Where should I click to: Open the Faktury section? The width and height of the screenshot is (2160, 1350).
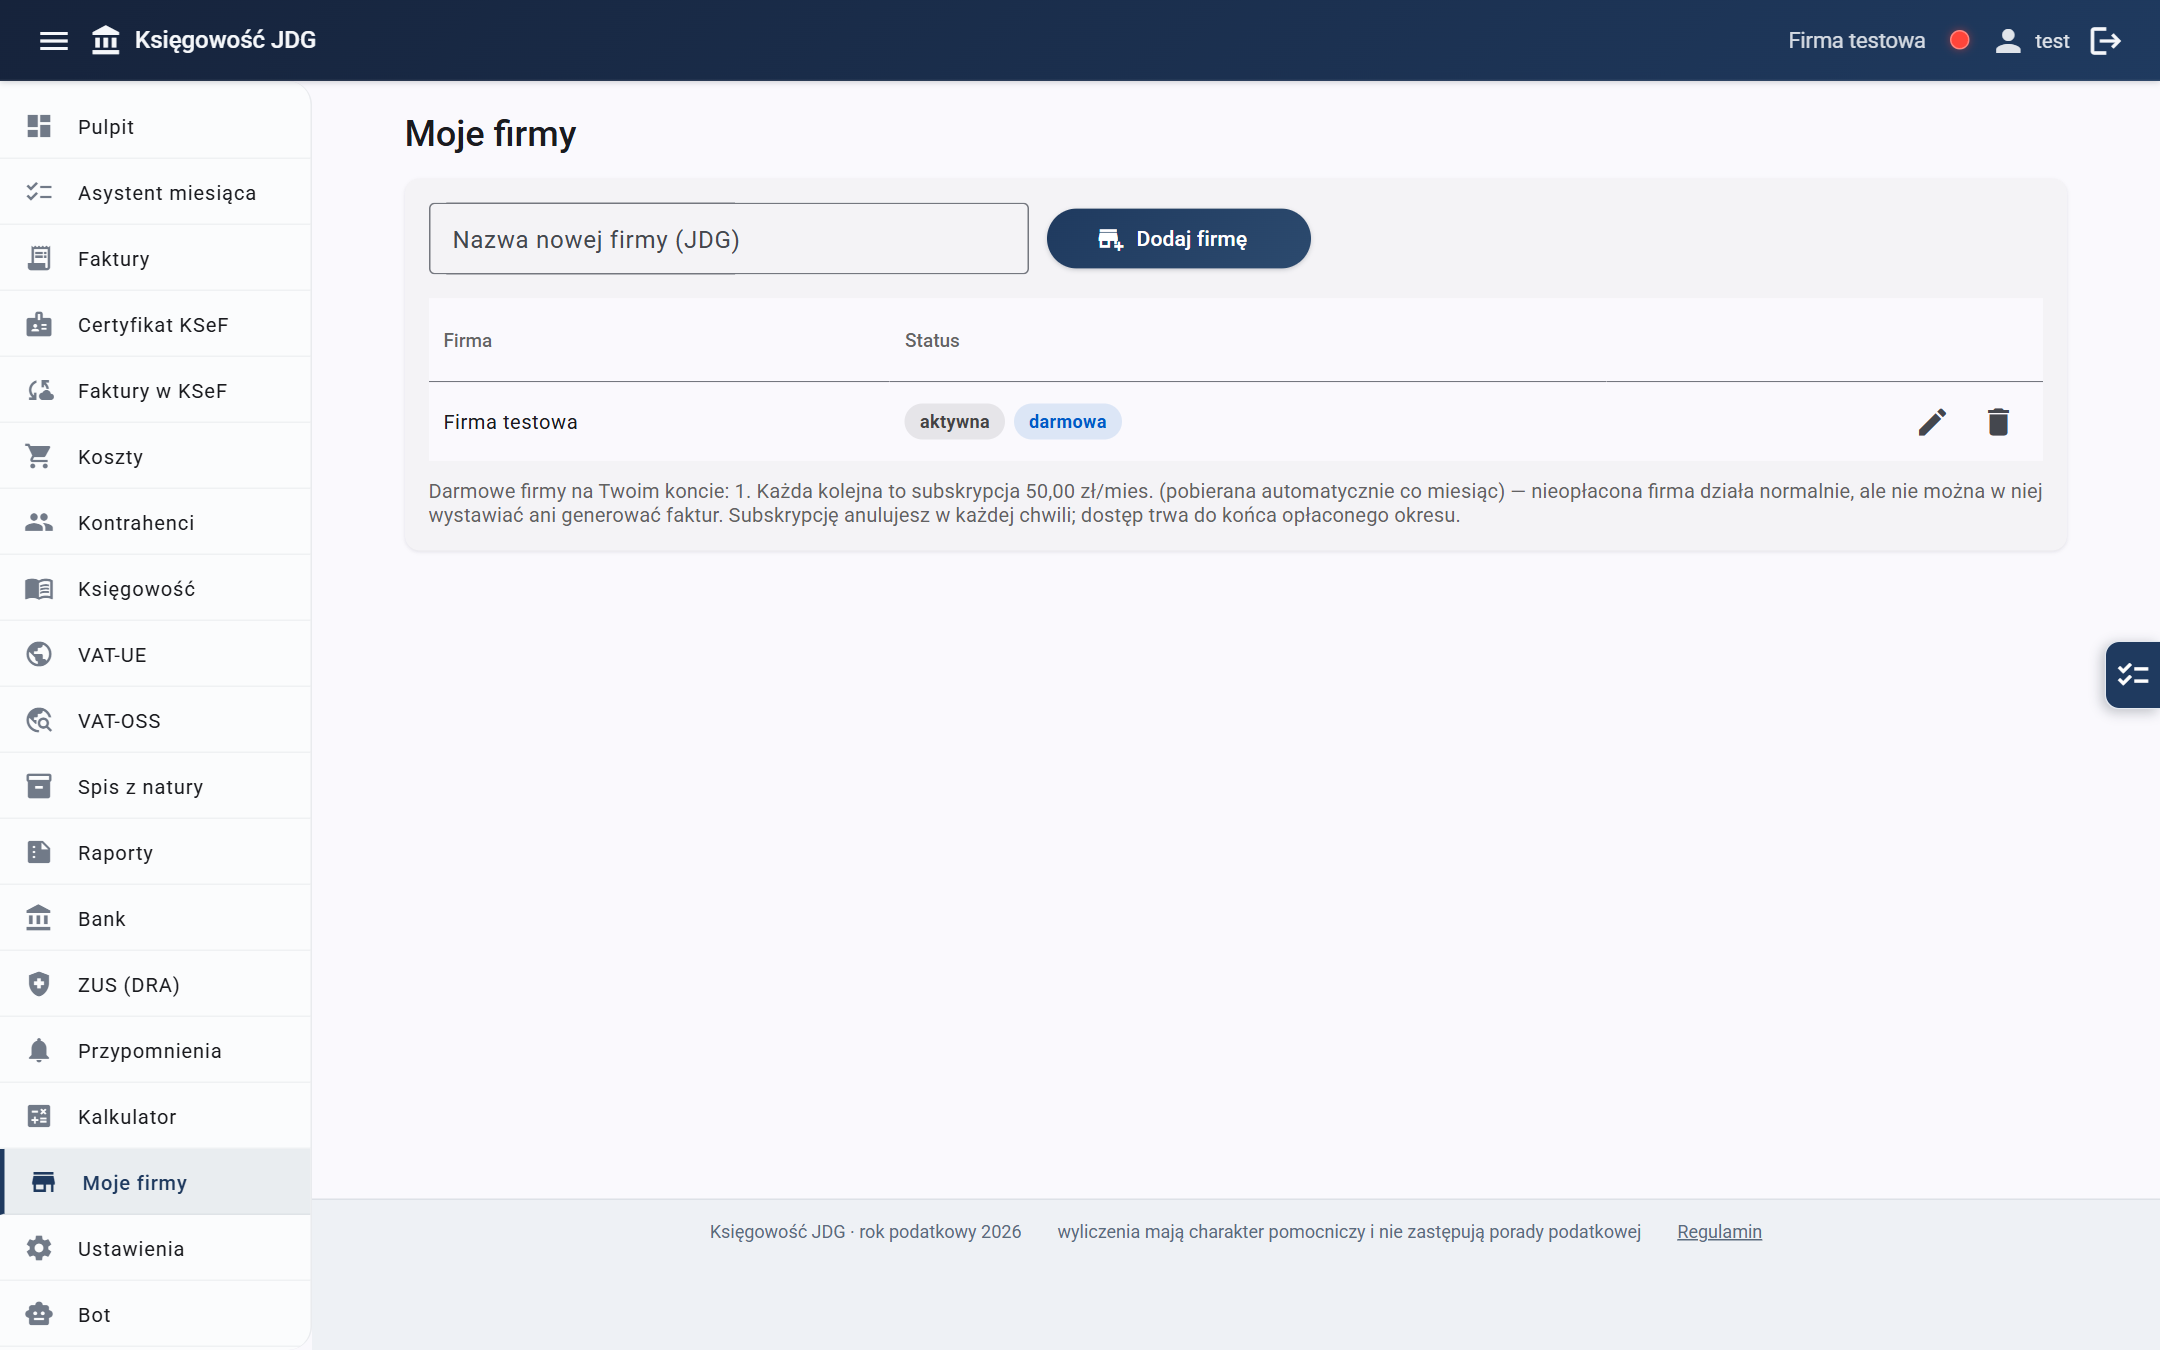156,258
